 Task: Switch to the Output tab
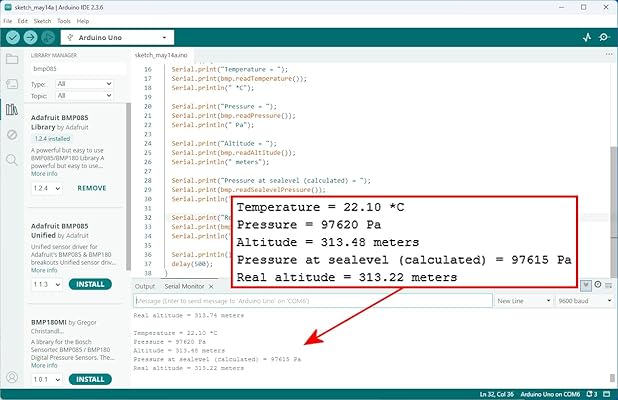145,287
